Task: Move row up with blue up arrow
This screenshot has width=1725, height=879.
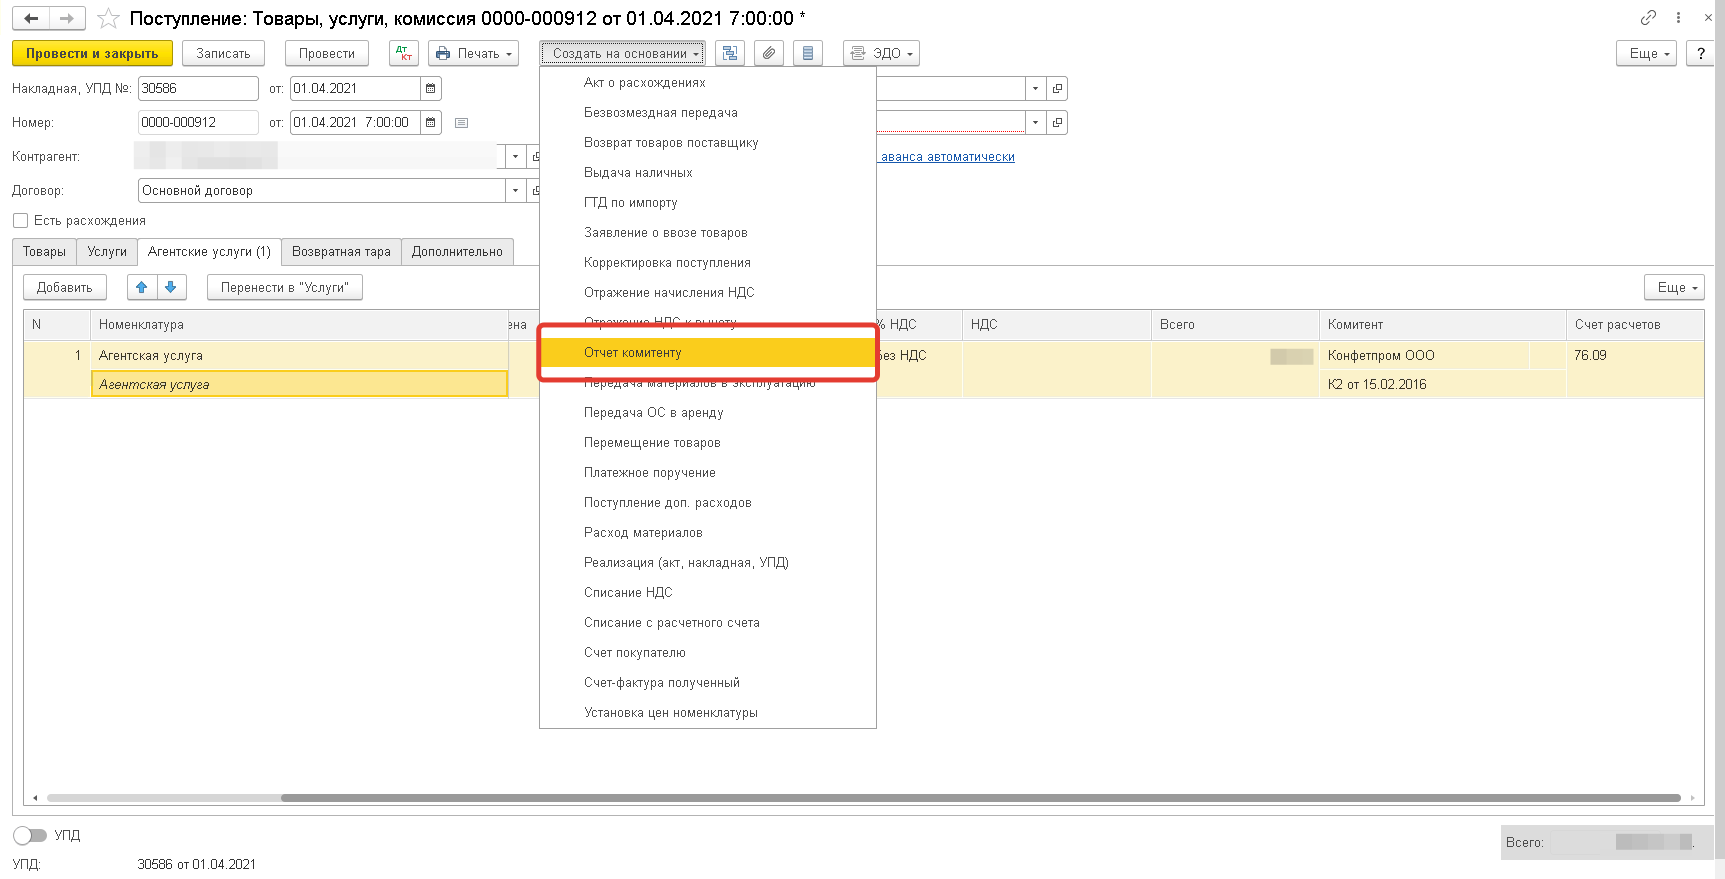Action: coord(141,287)
